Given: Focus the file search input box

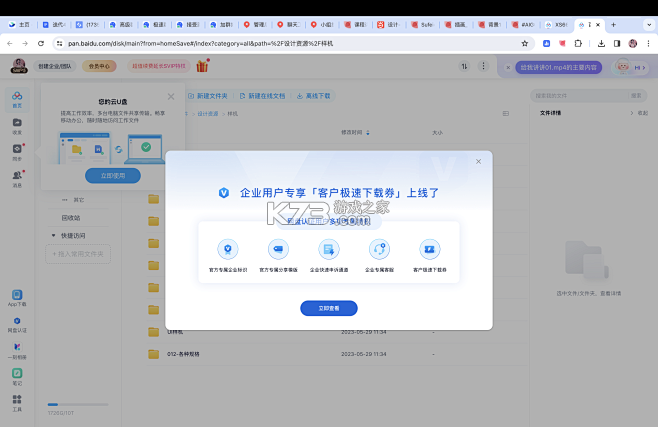Looking at the screenshot, I should point(580,96).
